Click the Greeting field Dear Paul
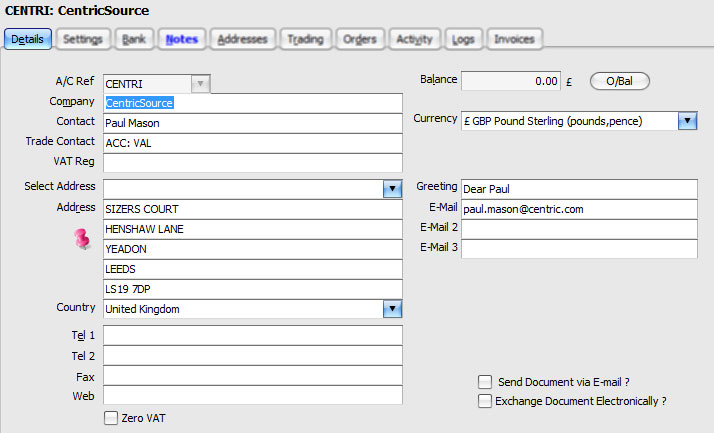The height and width of the screenshot is (433, 714). pyautogui.click(x=579, y=189)
